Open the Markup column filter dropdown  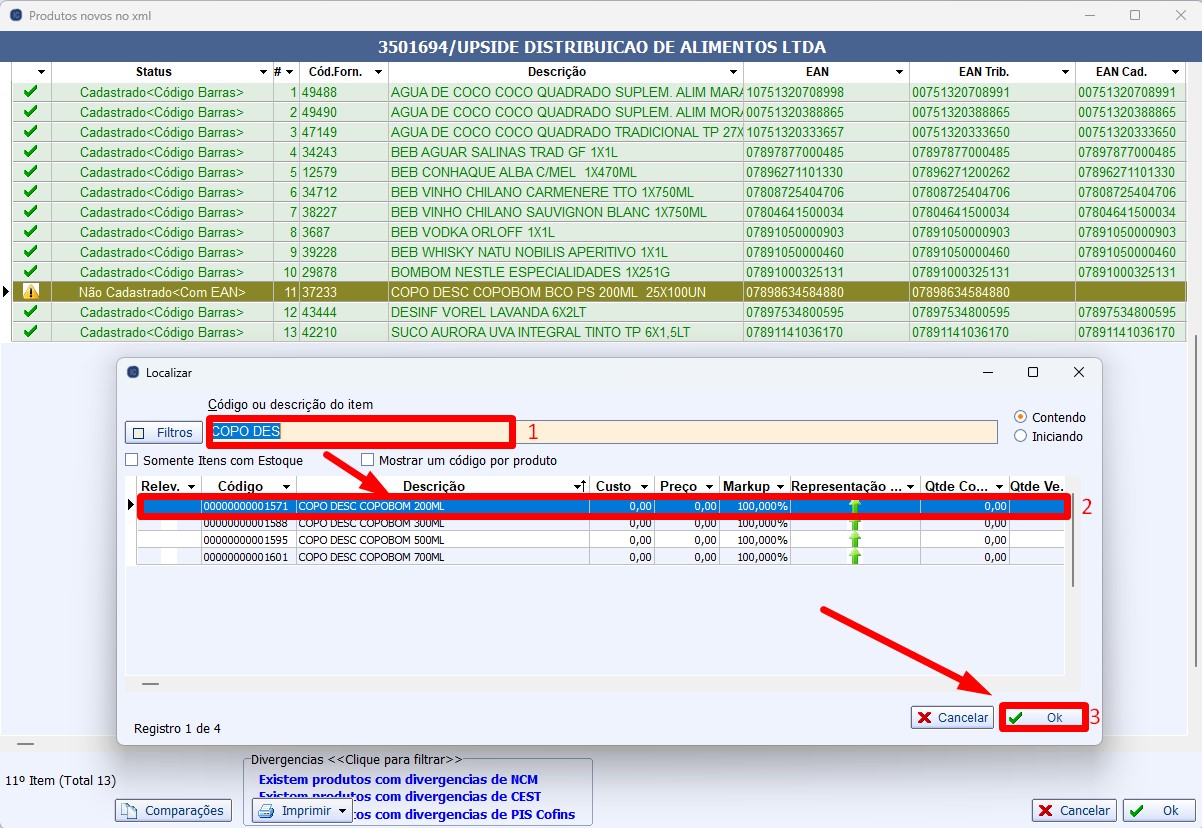(780, 487)
